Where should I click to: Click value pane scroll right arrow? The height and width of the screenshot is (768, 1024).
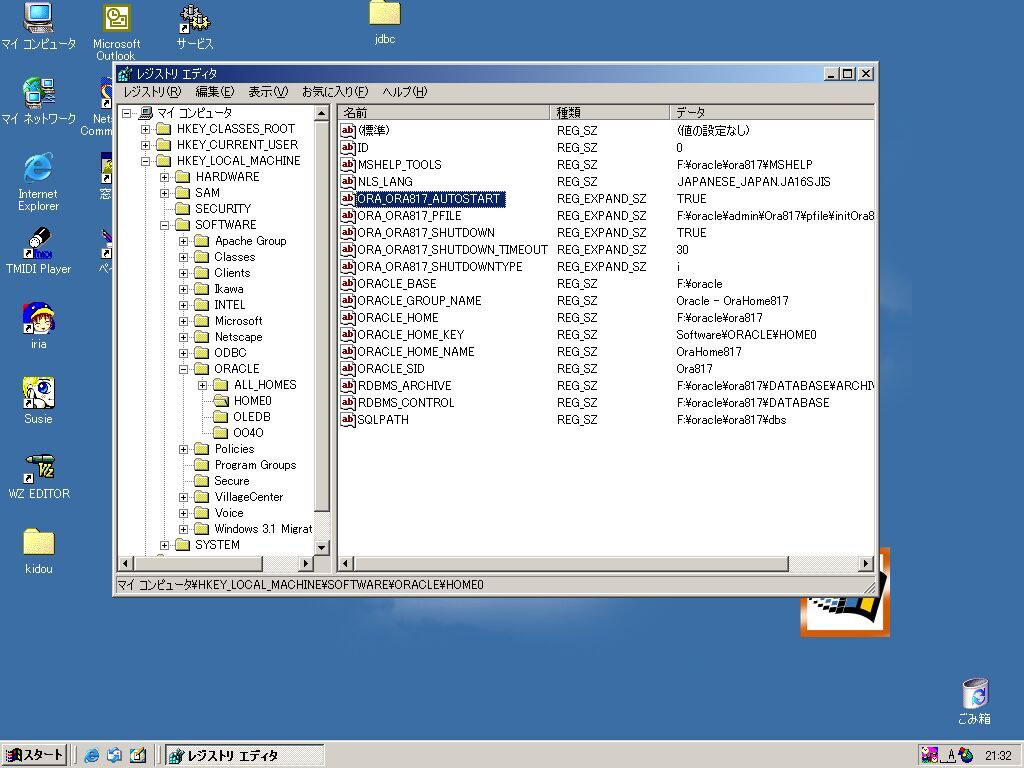tap(866, 563)
